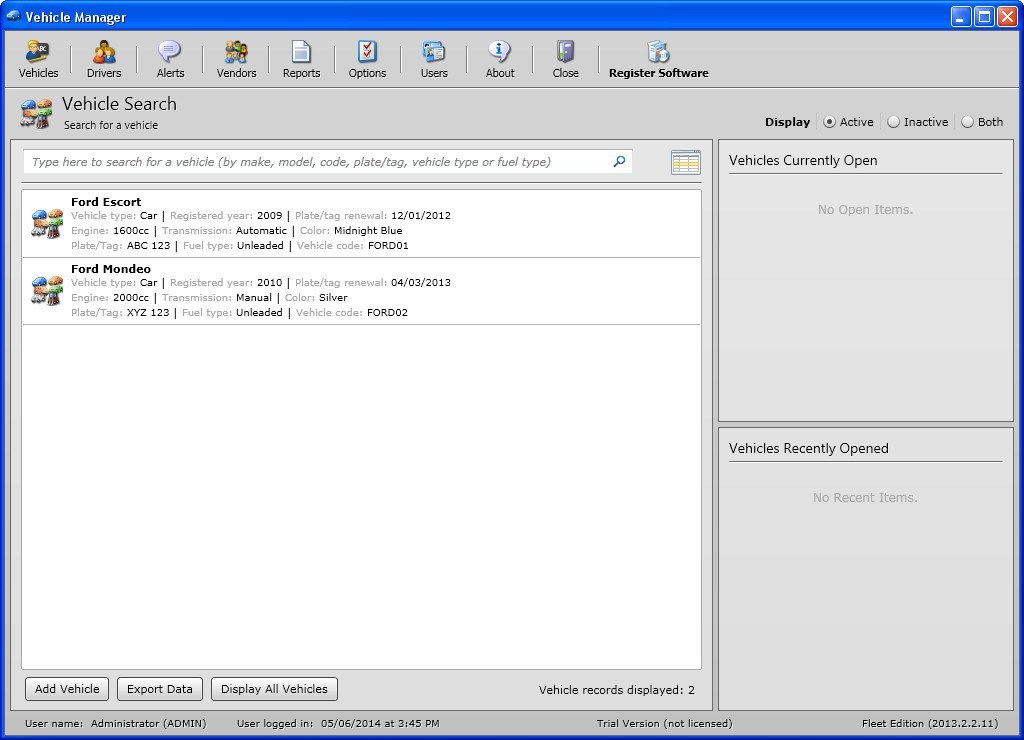Click the Users toolbar icon
Viewport: 1024px width, 740px height.
pos(434,58)
